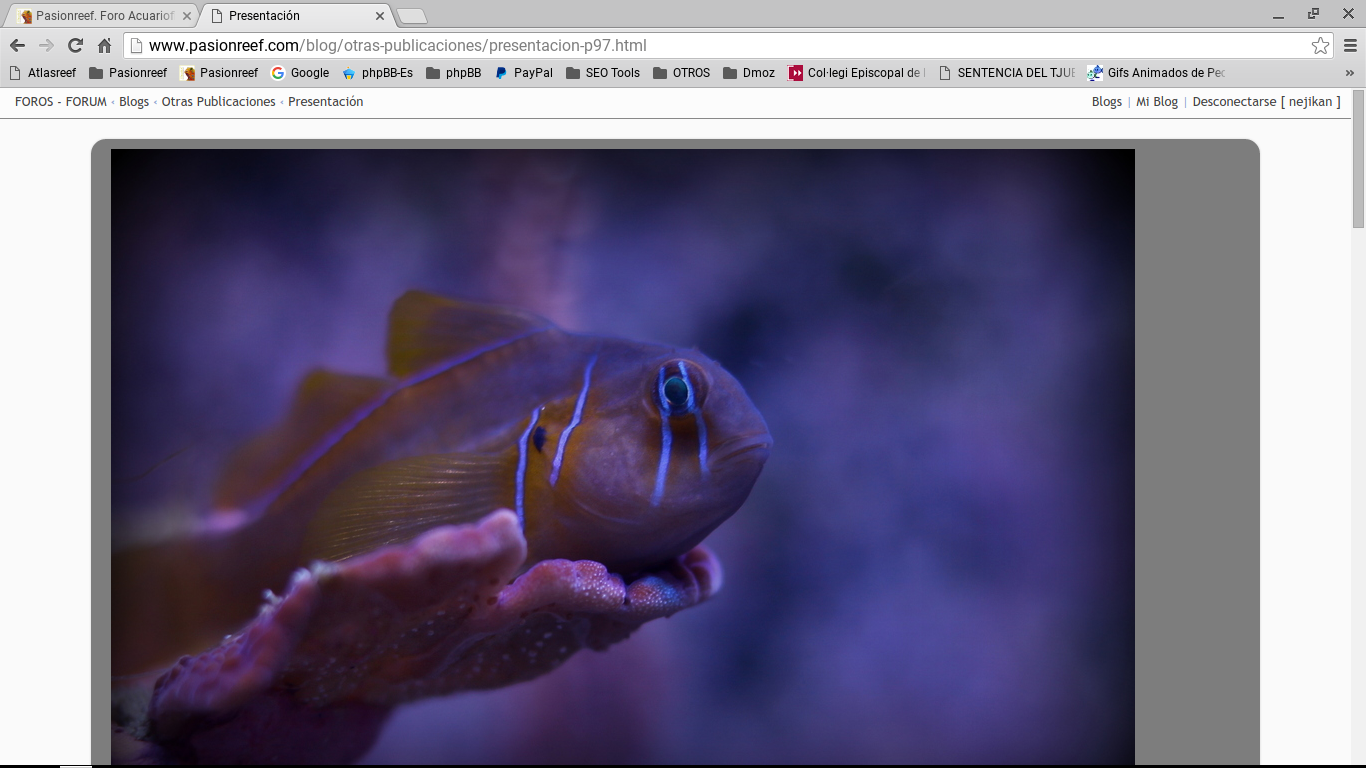Viewport: 1366px width, 768px height.
Task: Open the Google bookmark
Action: pyautogui.click(x=300, y=73)
